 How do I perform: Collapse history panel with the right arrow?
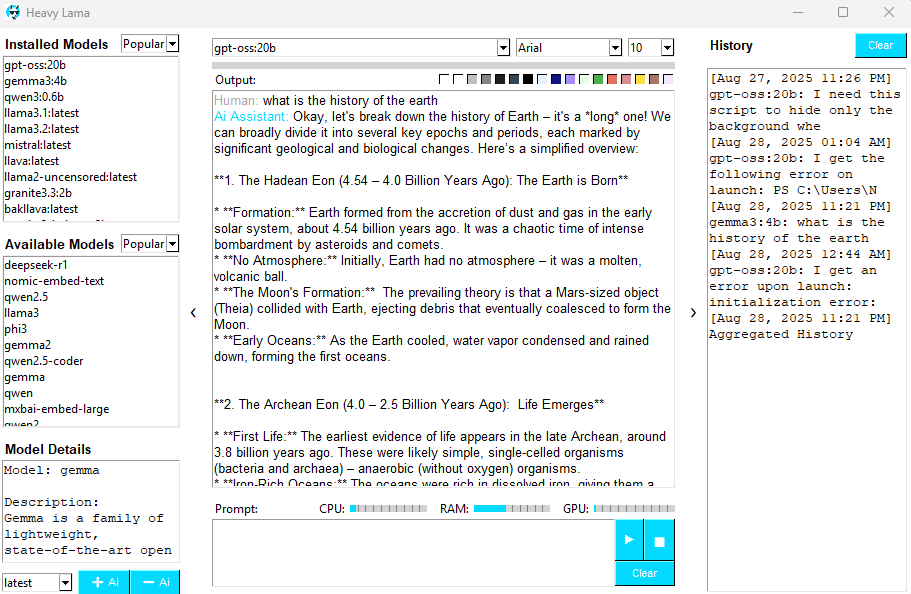click(x=693, y=313)
